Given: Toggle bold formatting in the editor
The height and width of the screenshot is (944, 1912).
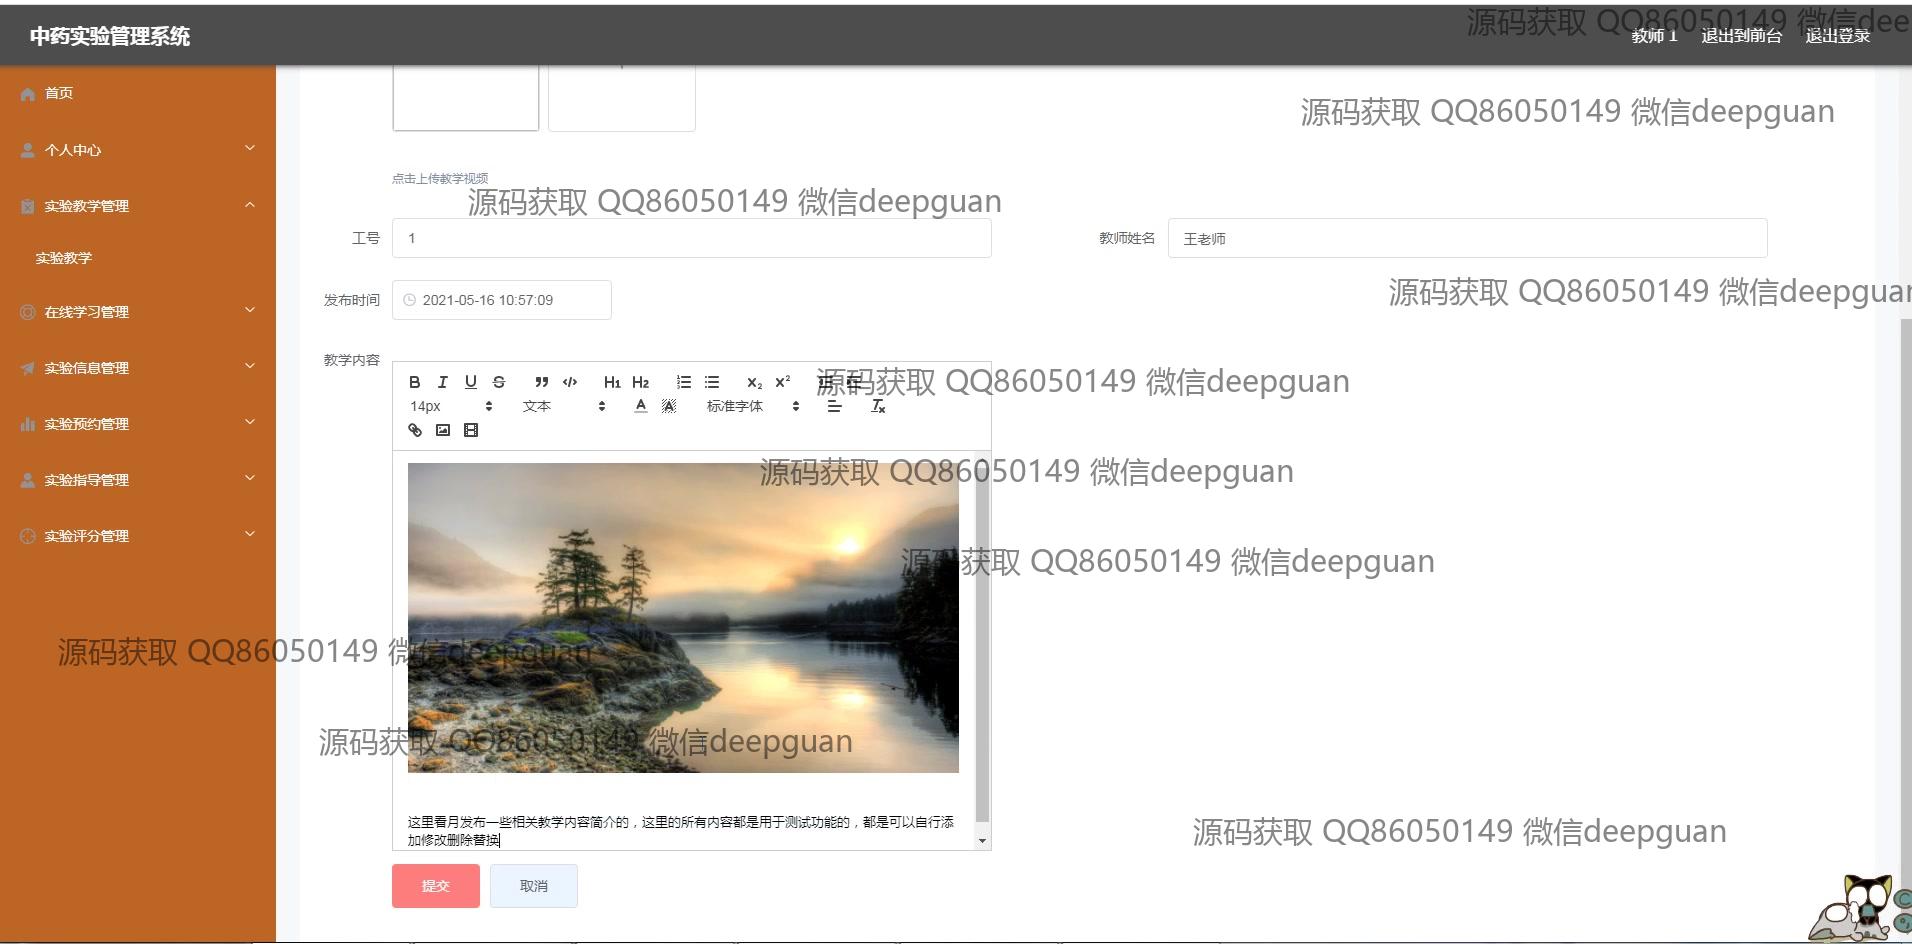Looking at the screenshot, I should pyautogui.click(x=415, y=382).
